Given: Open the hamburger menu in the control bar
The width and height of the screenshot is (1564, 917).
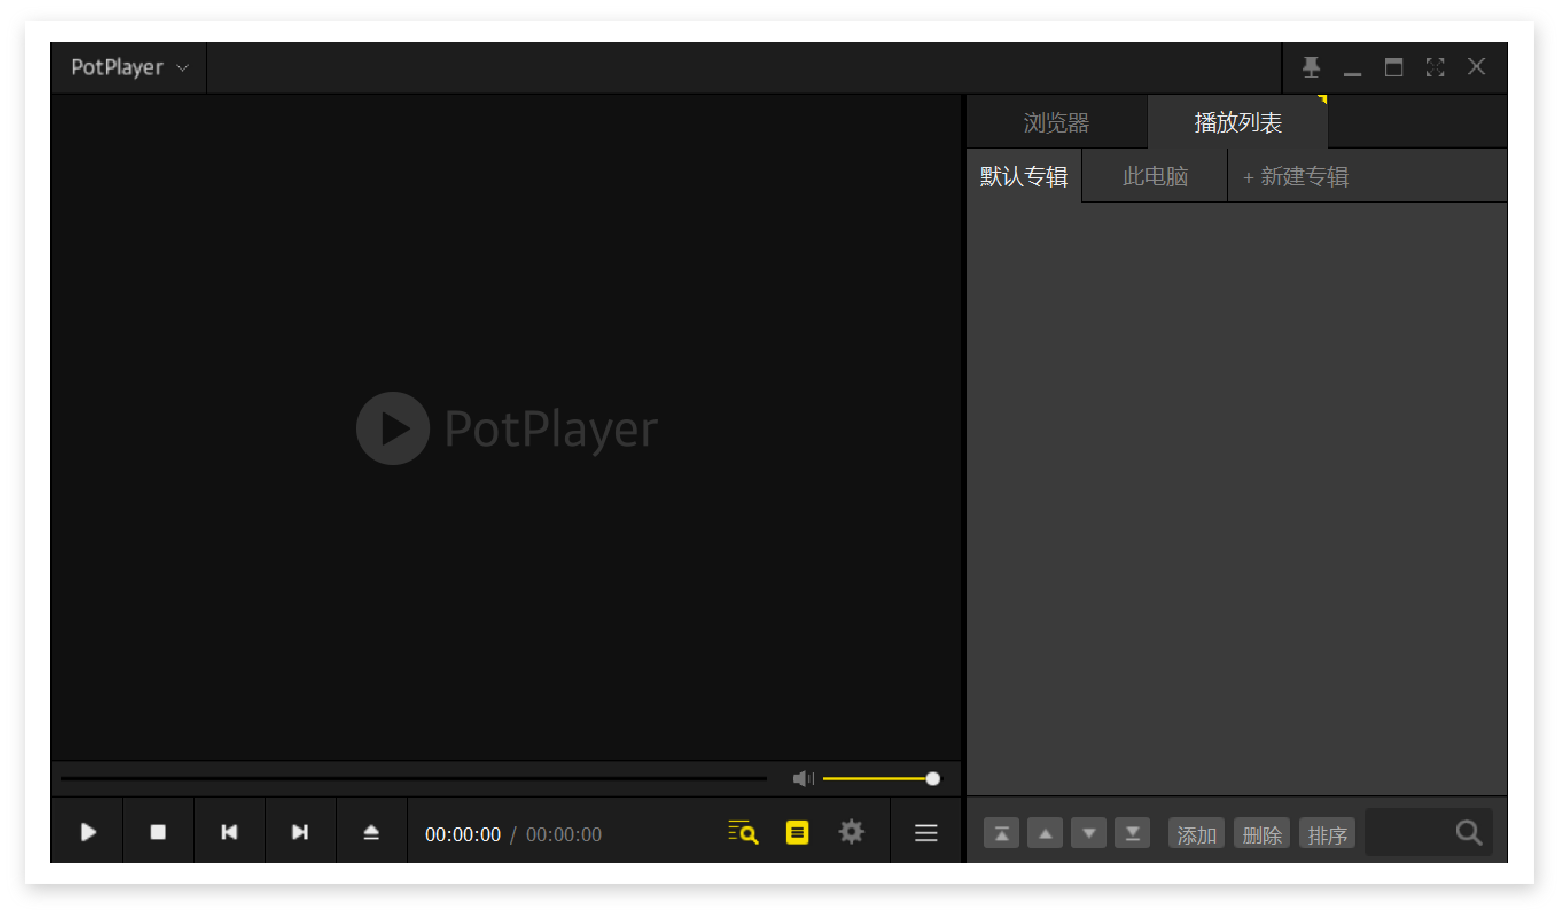Looking at the screenshot, I should coord(926,833).
